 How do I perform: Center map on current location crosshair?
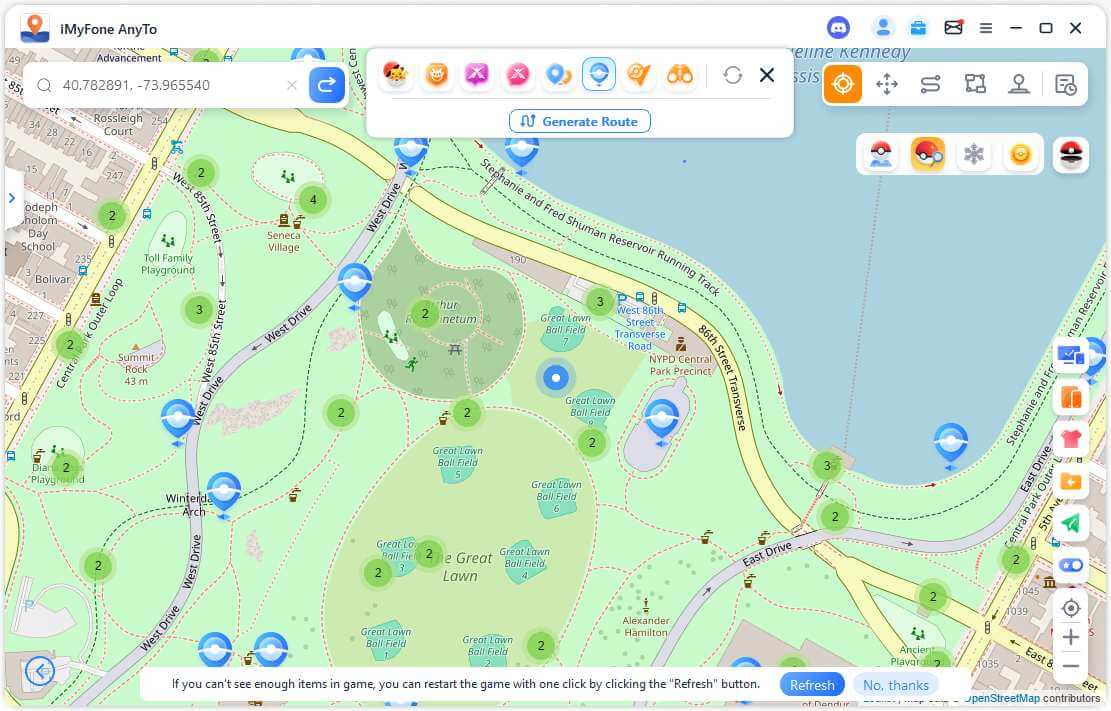coord(1071,608)
